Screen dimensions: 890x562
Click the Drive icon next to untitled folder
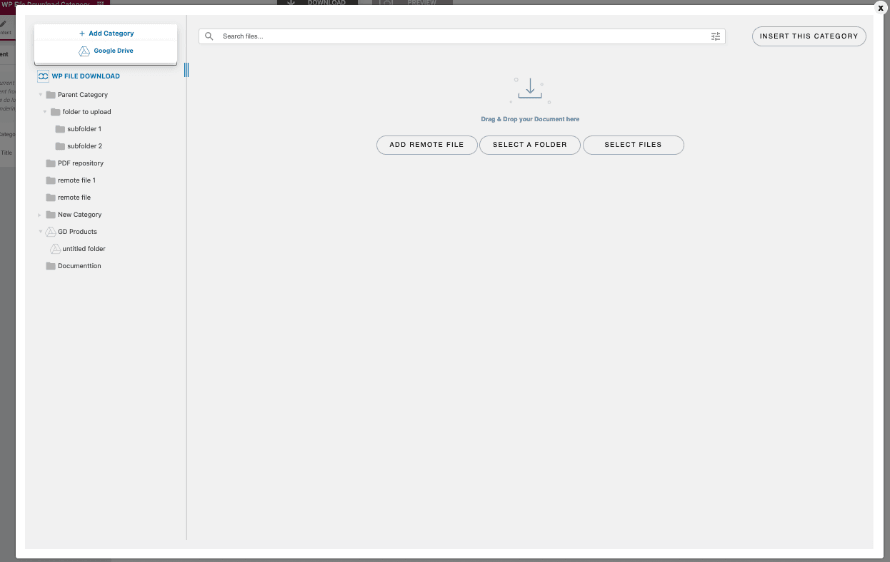55,249
